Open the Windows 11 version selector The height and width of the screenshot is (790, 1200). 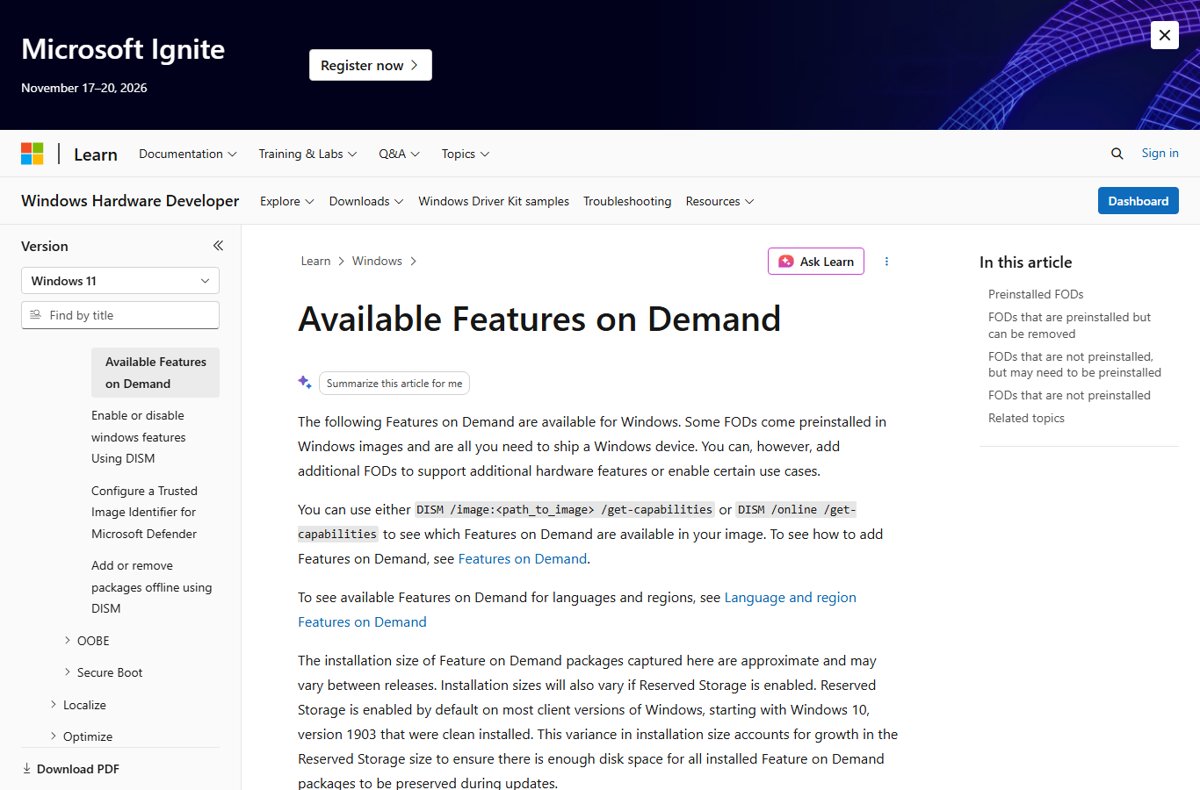point(120,281)
